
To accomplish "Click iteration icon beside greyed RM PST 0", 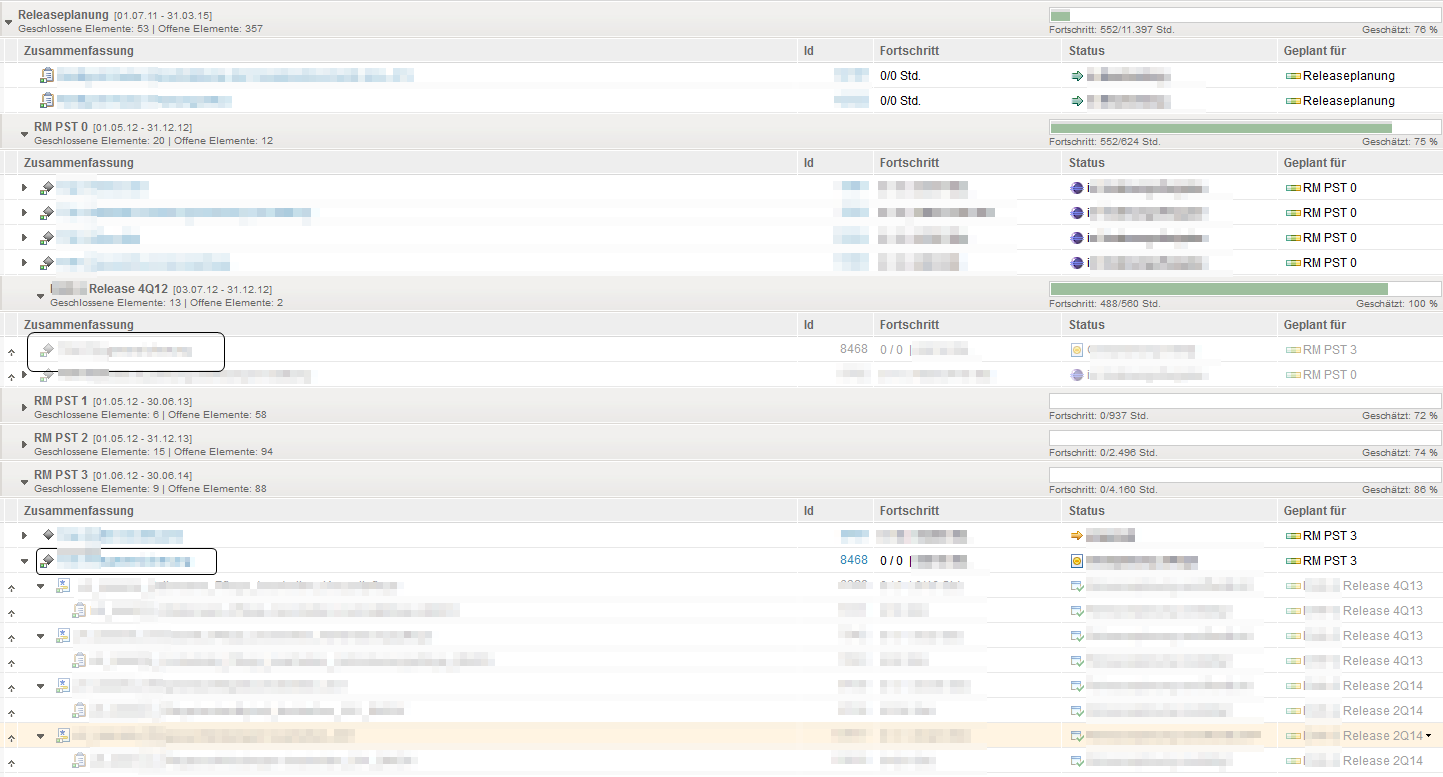I will coord(1293,375).
